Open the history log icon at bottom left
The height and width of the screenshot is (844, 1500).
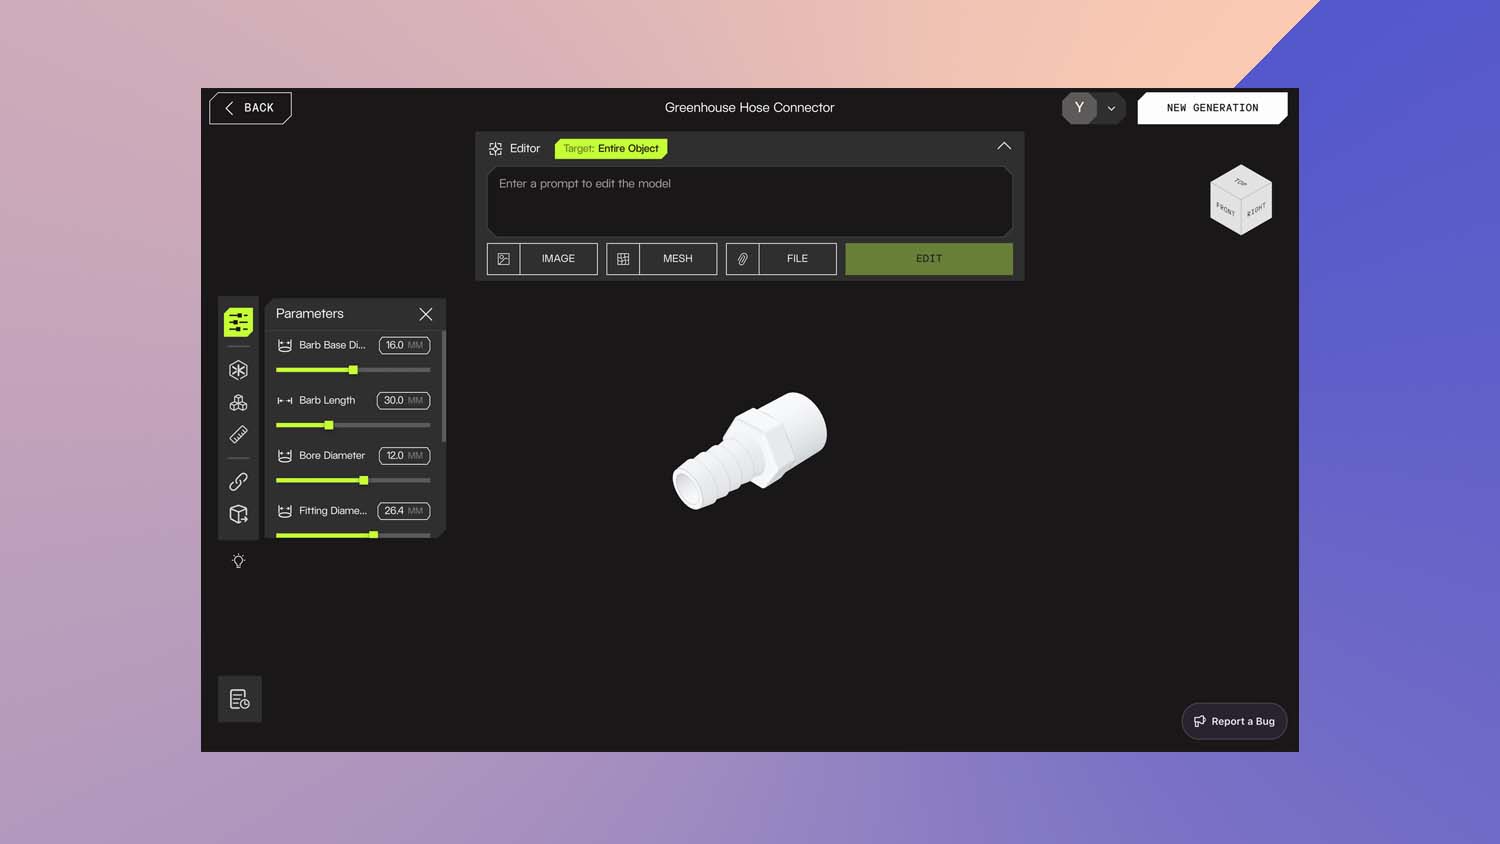(240, 699)
